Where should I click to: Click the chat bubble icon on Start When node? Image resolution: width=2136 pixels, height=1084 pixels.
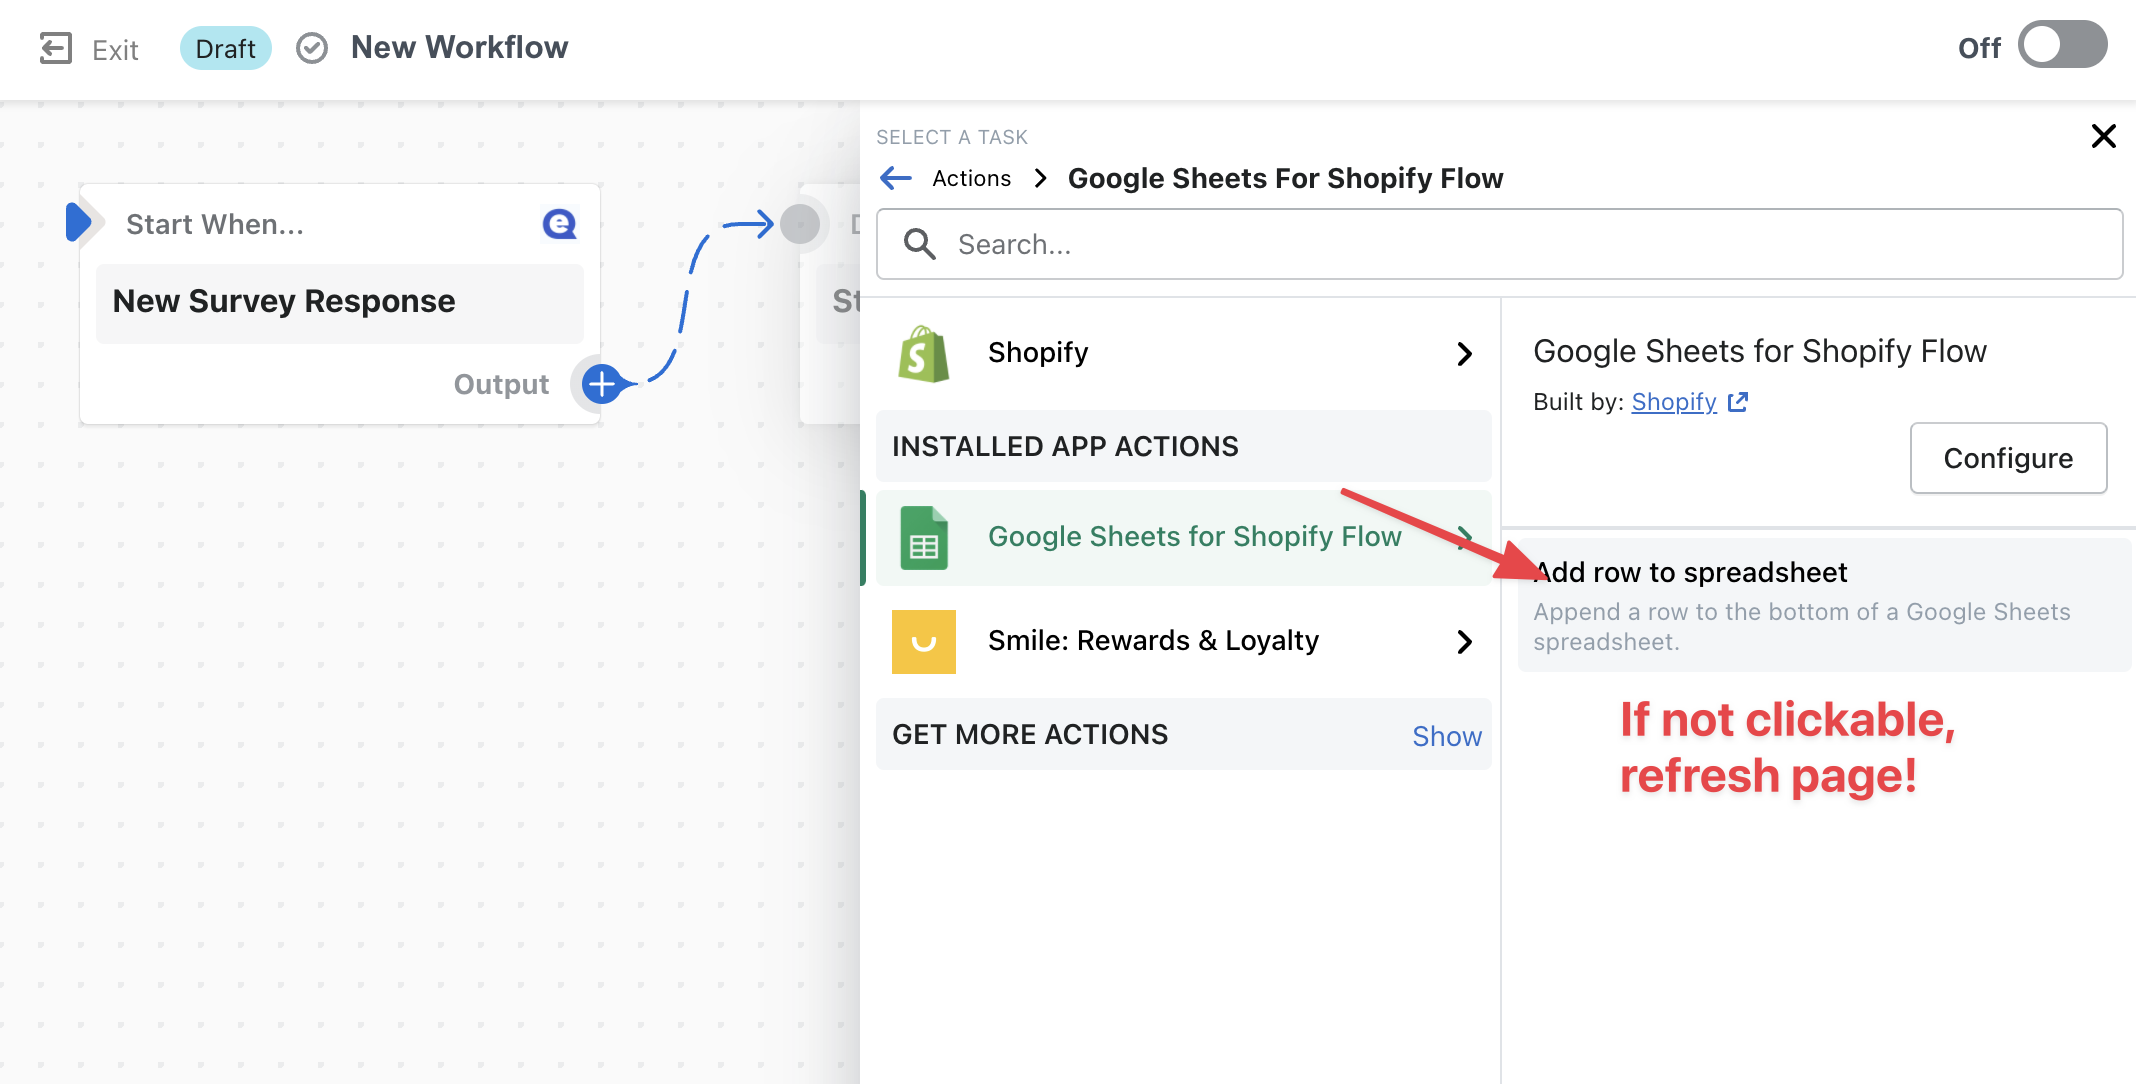(559, 223)
